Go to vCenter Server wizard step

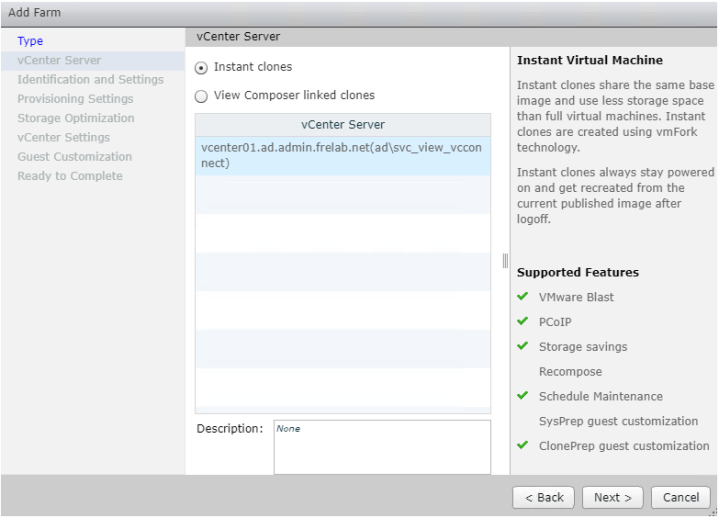click(59, 60)
